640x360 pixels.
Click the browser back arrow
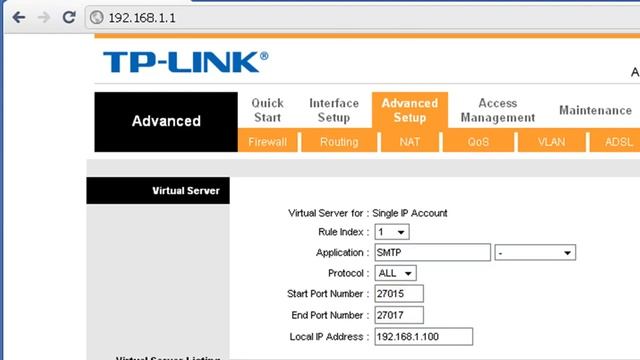point(19,17)
